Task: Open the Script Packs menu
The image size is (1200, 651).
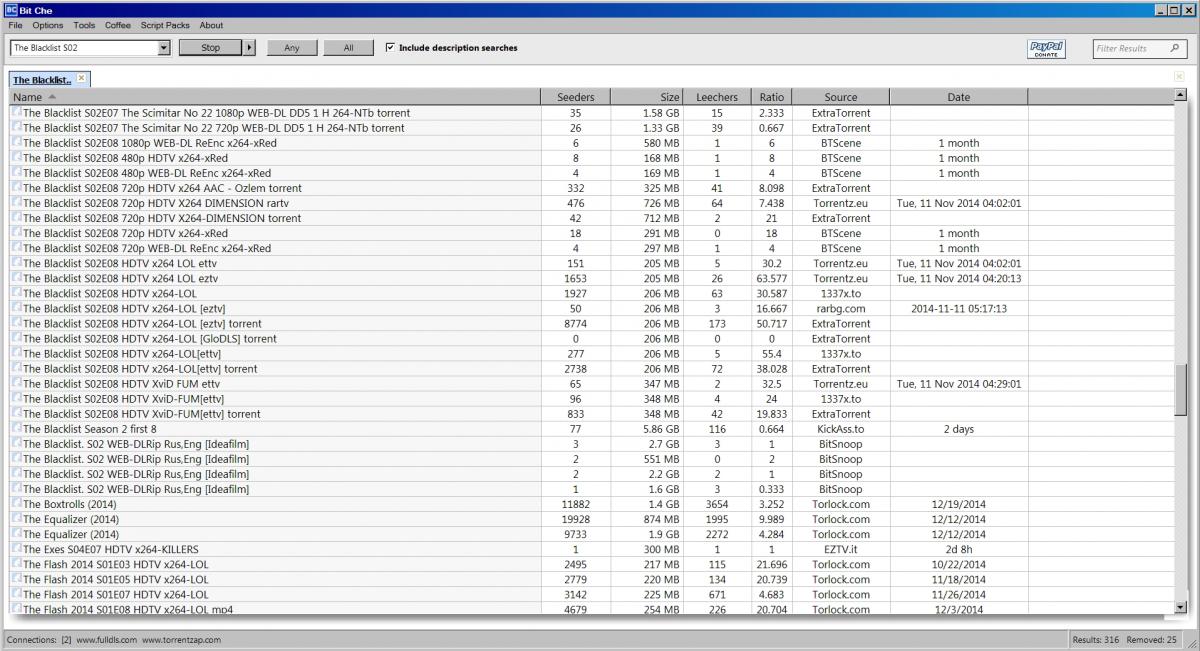Action: (165, 25)
